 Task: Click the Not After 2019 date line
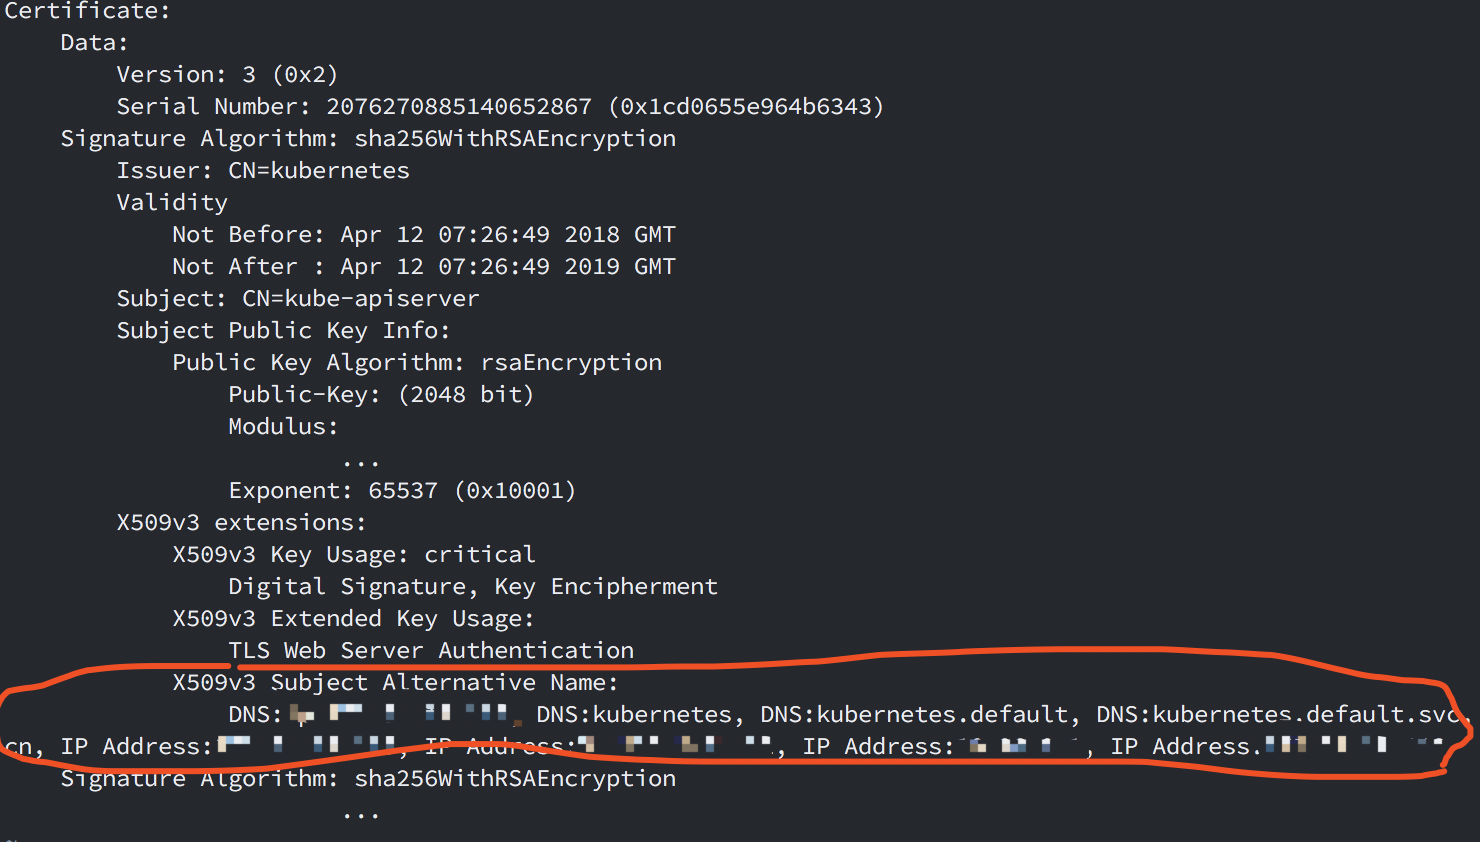pos(424,267)
